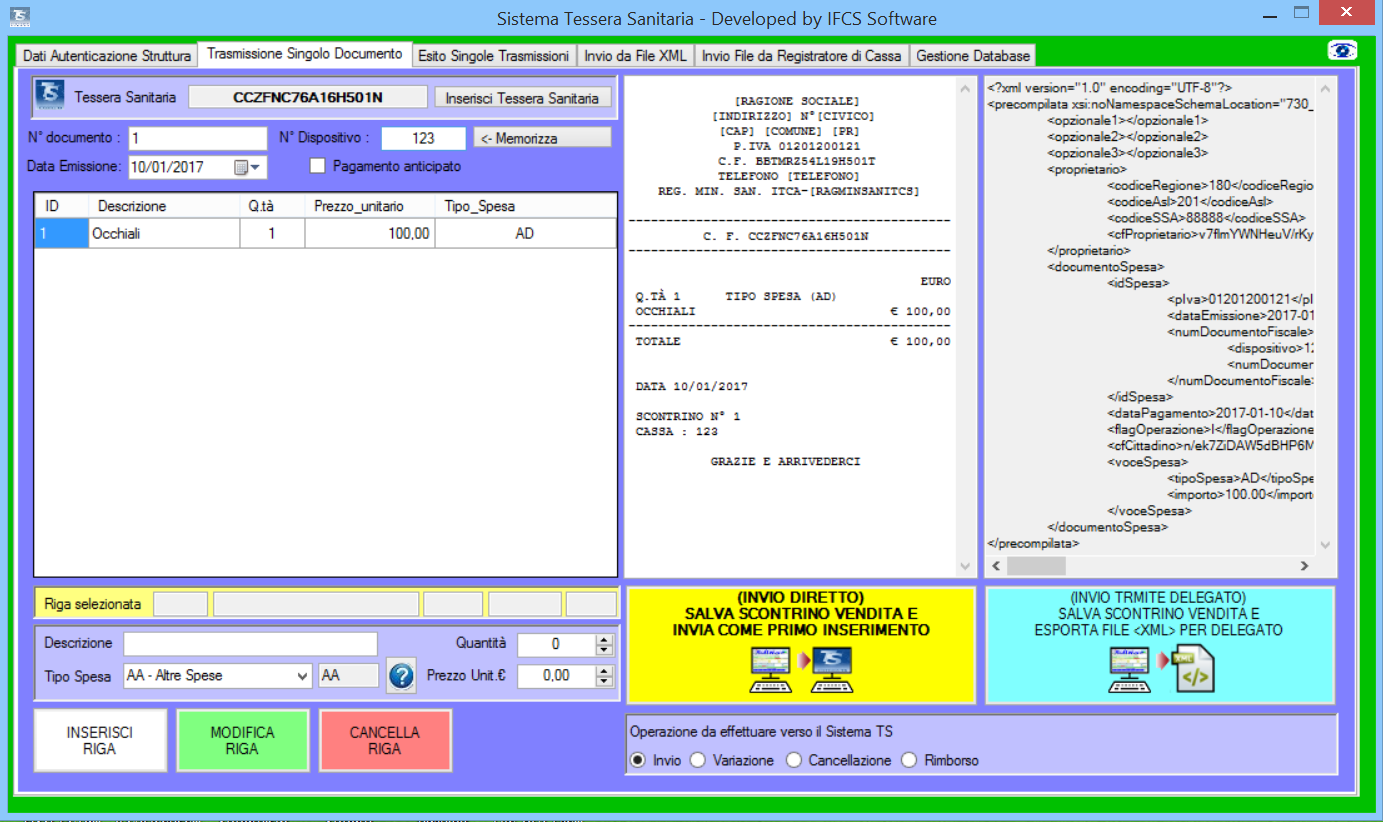Increase Quantità with the up arrow

click(603, 639)
